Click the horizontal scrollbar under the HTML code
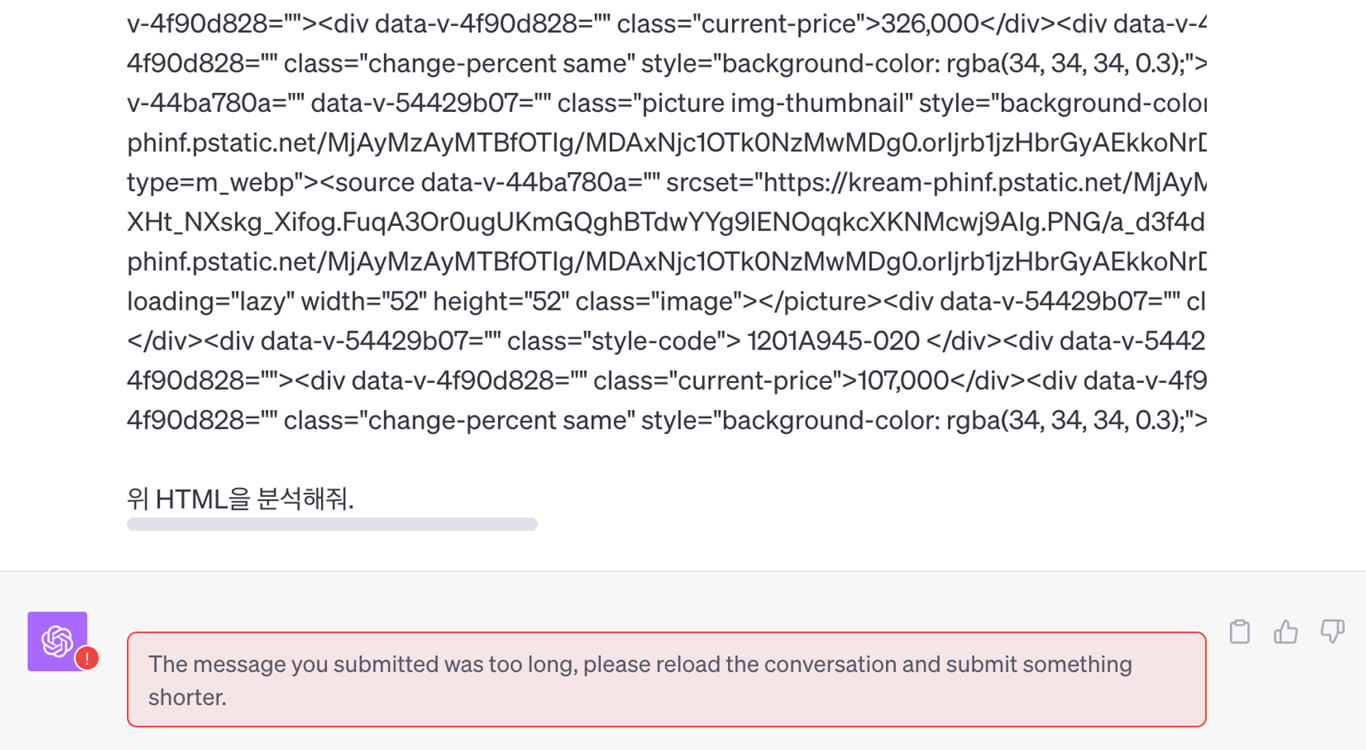1366x750 pixels. [x=332, y=524]
